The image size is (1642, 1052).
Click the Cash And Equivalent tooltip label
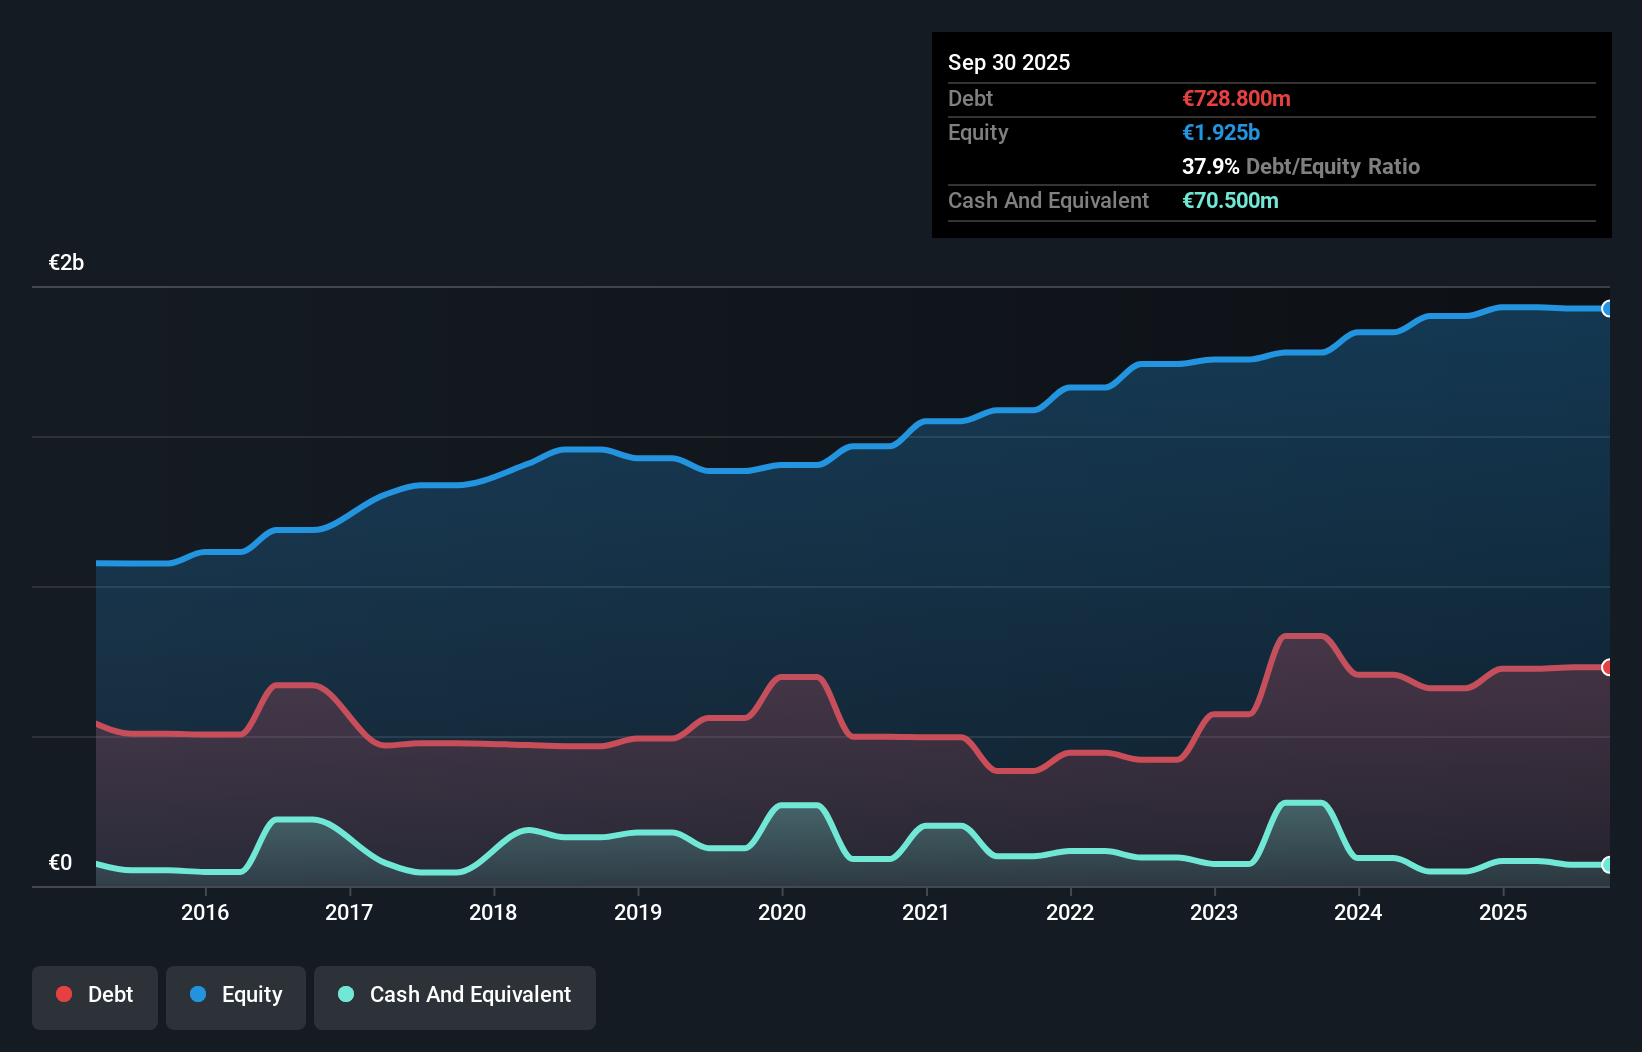1048,200
